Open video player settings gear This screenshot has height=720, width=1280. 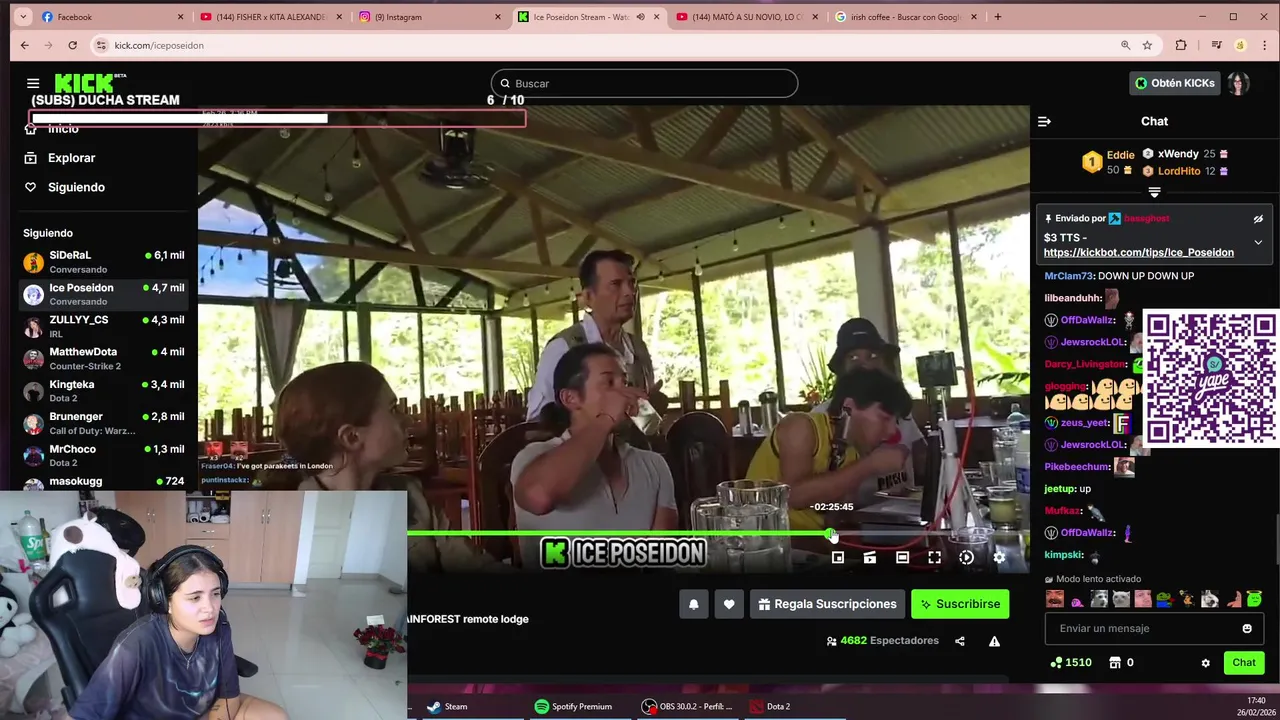tap(999, 558)
